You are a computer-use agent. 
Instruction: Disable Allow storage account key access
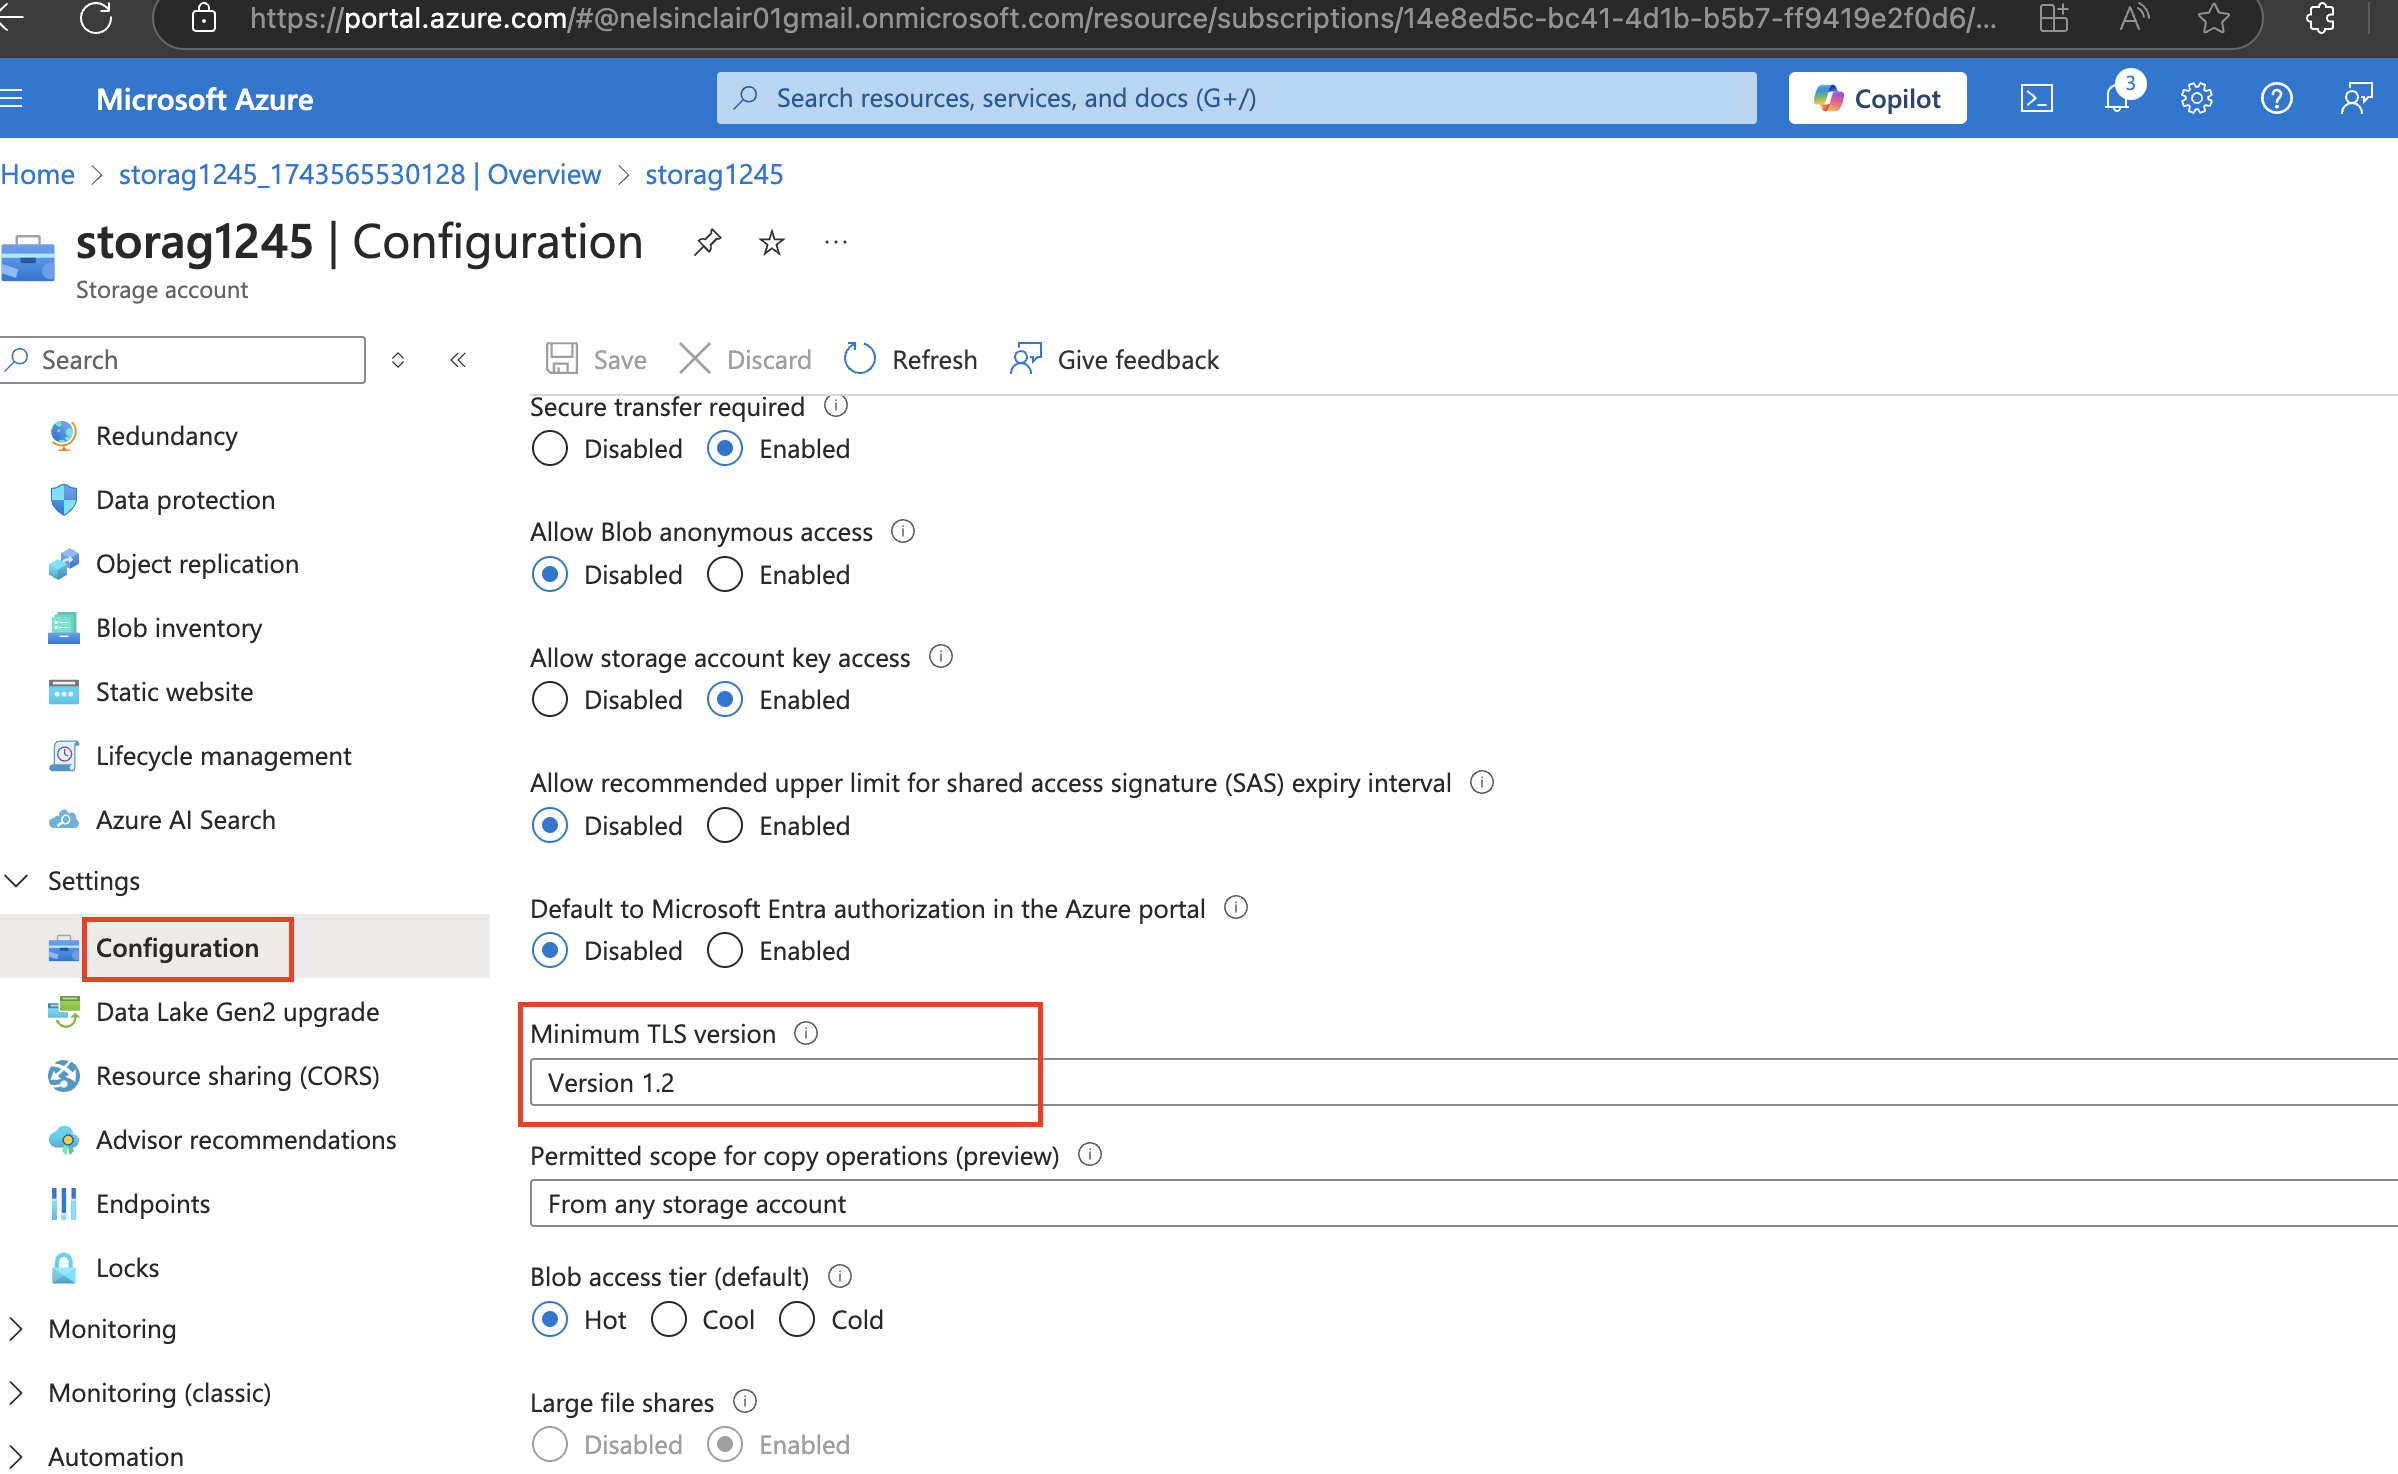(550, 700)
